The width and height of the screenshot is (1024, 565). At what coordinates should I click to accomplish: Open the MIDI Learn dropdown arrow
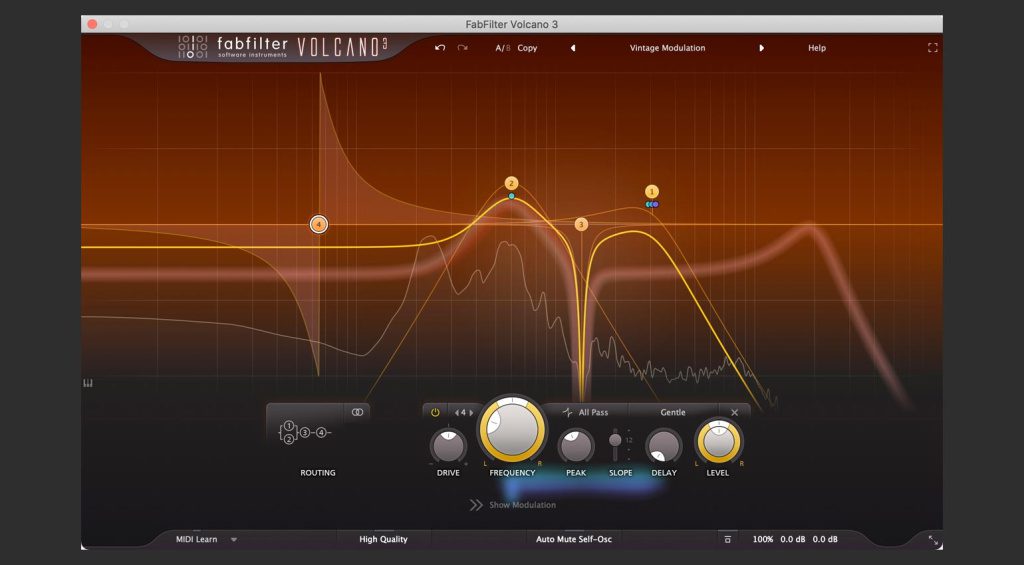click(234, 540)
